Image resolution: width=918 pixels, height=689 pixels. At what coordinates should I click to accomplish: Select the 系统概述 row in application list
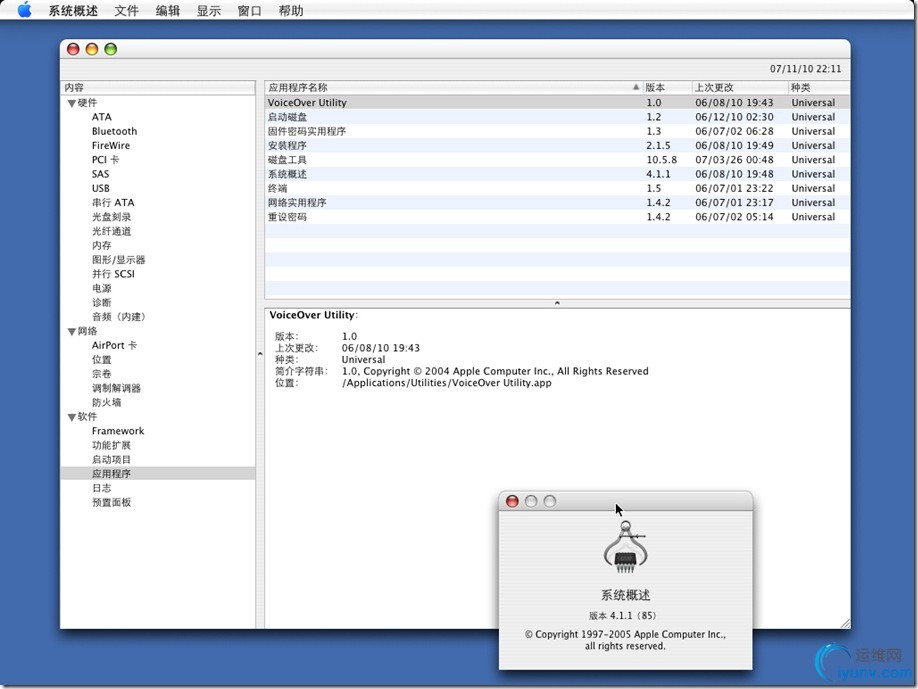557,174
